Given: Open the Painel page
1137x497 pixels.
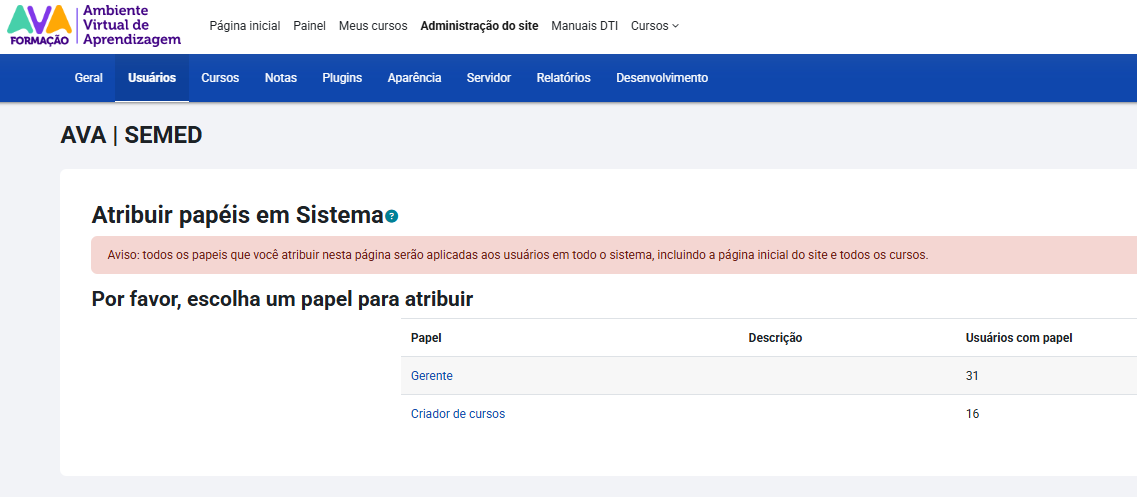Looking at the screenshot, I should click(310, 26).
